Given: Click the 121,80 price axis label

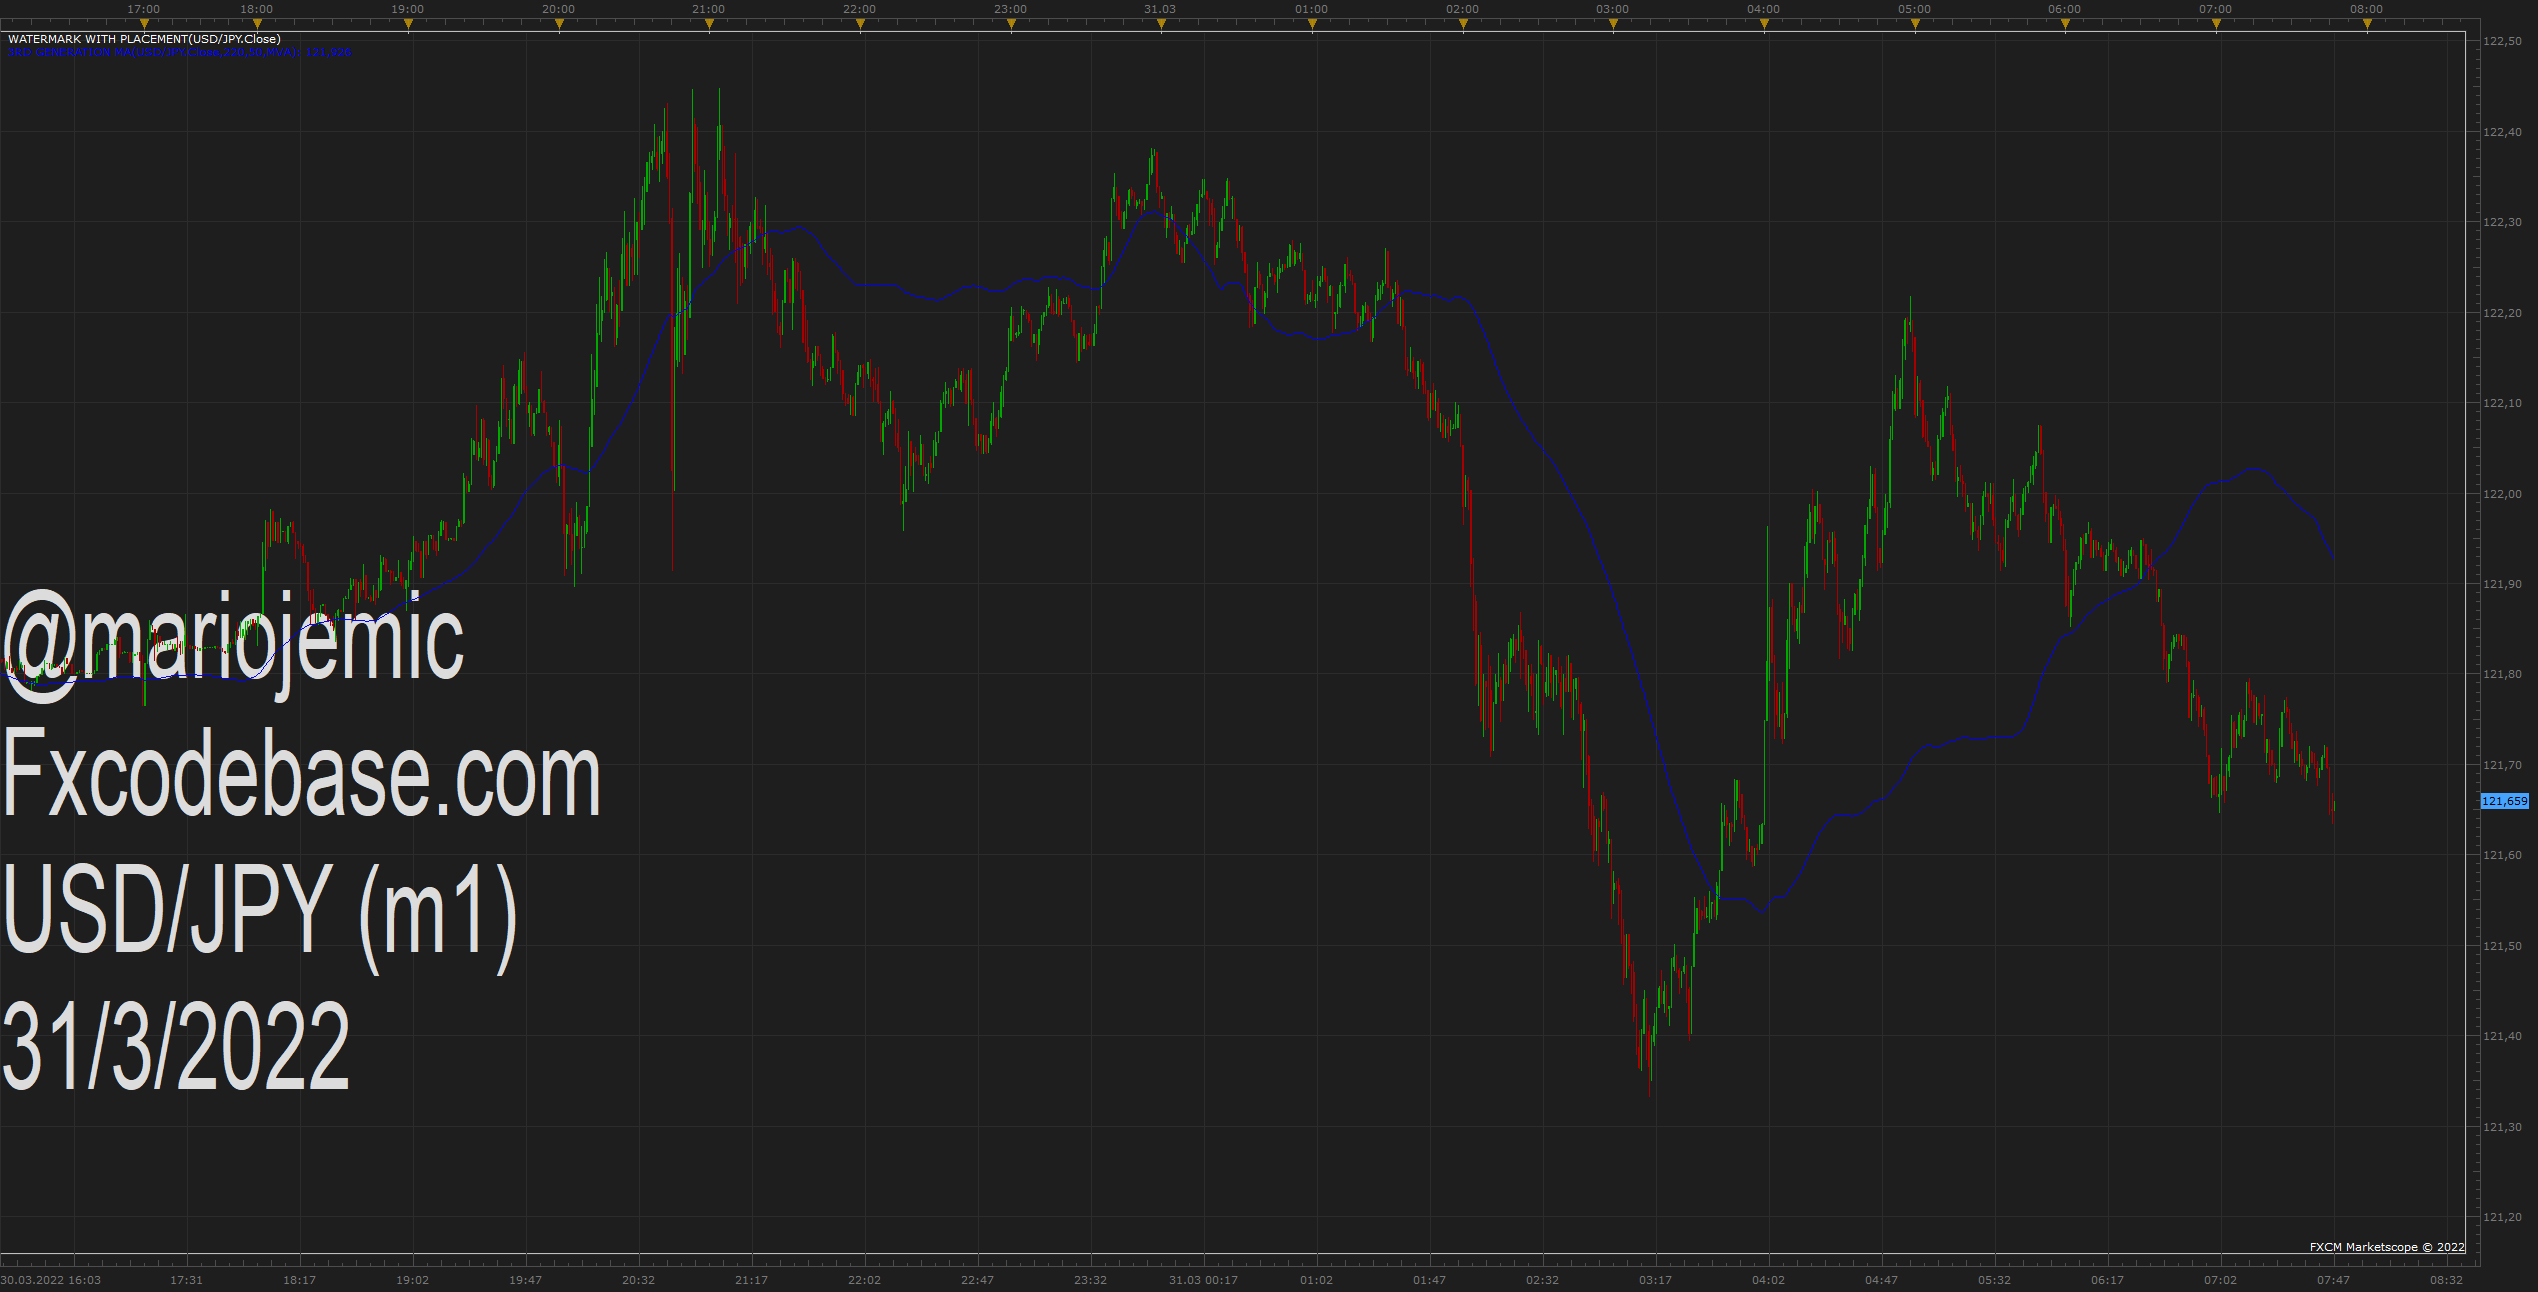Looking at the screenshot, I should [x=2502, y=674].
